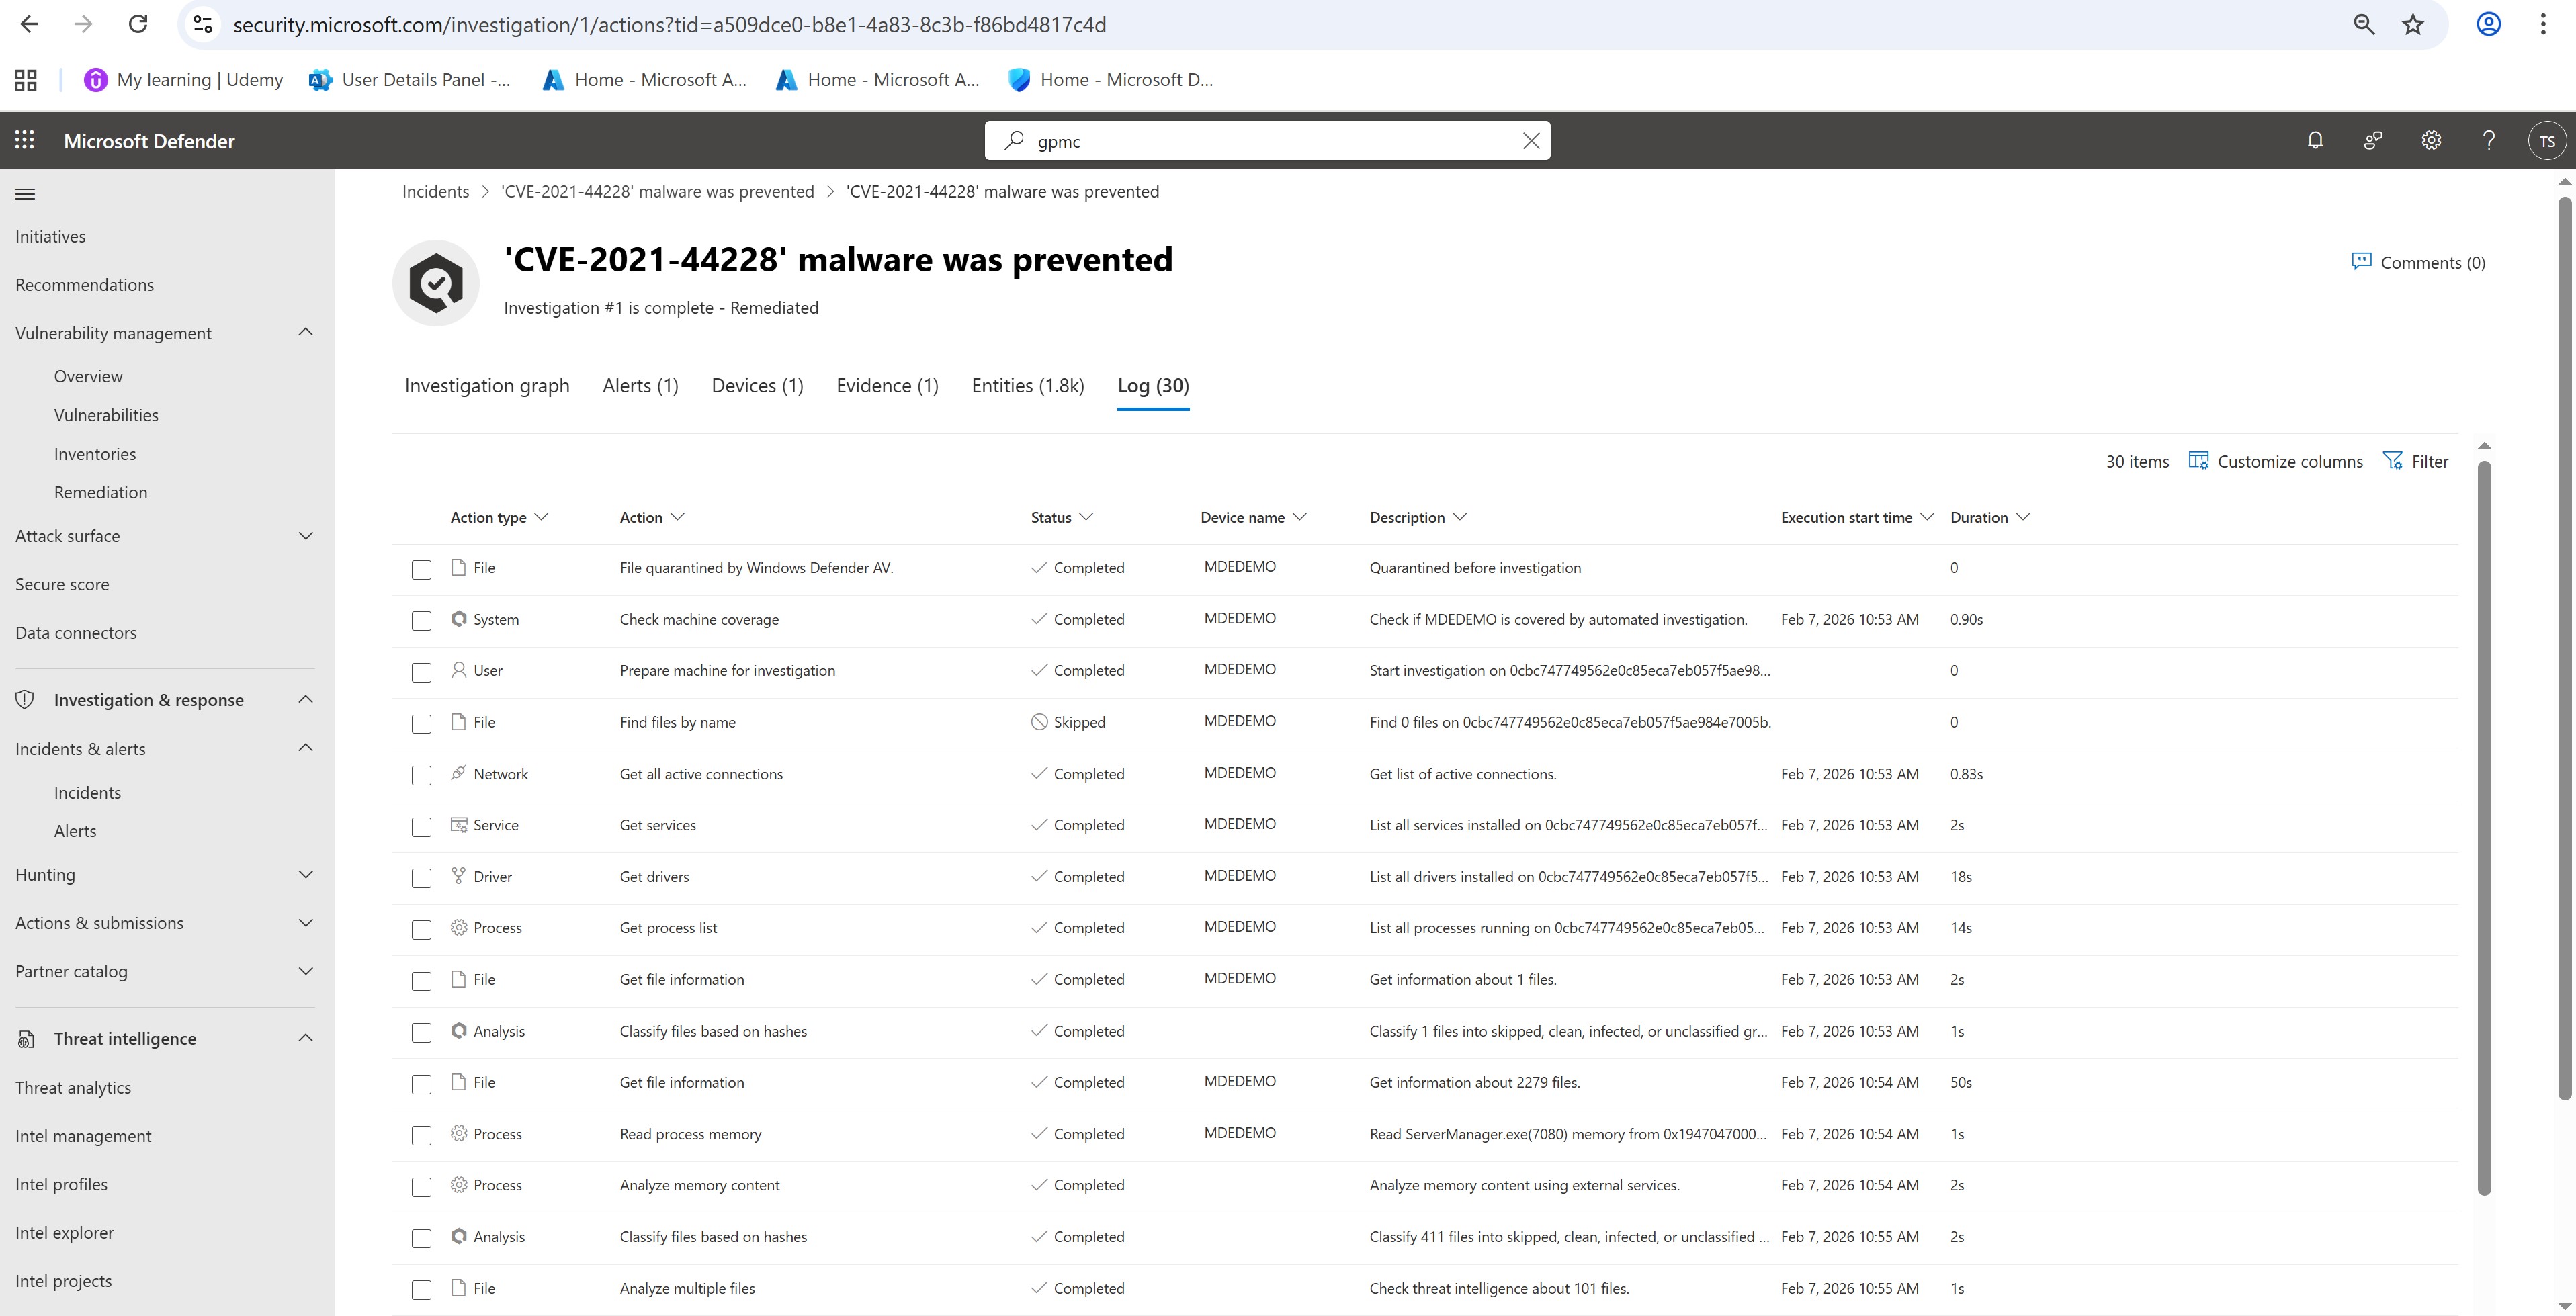
Task: Open the Evidence (1) tab
Action: coord(887,386)
